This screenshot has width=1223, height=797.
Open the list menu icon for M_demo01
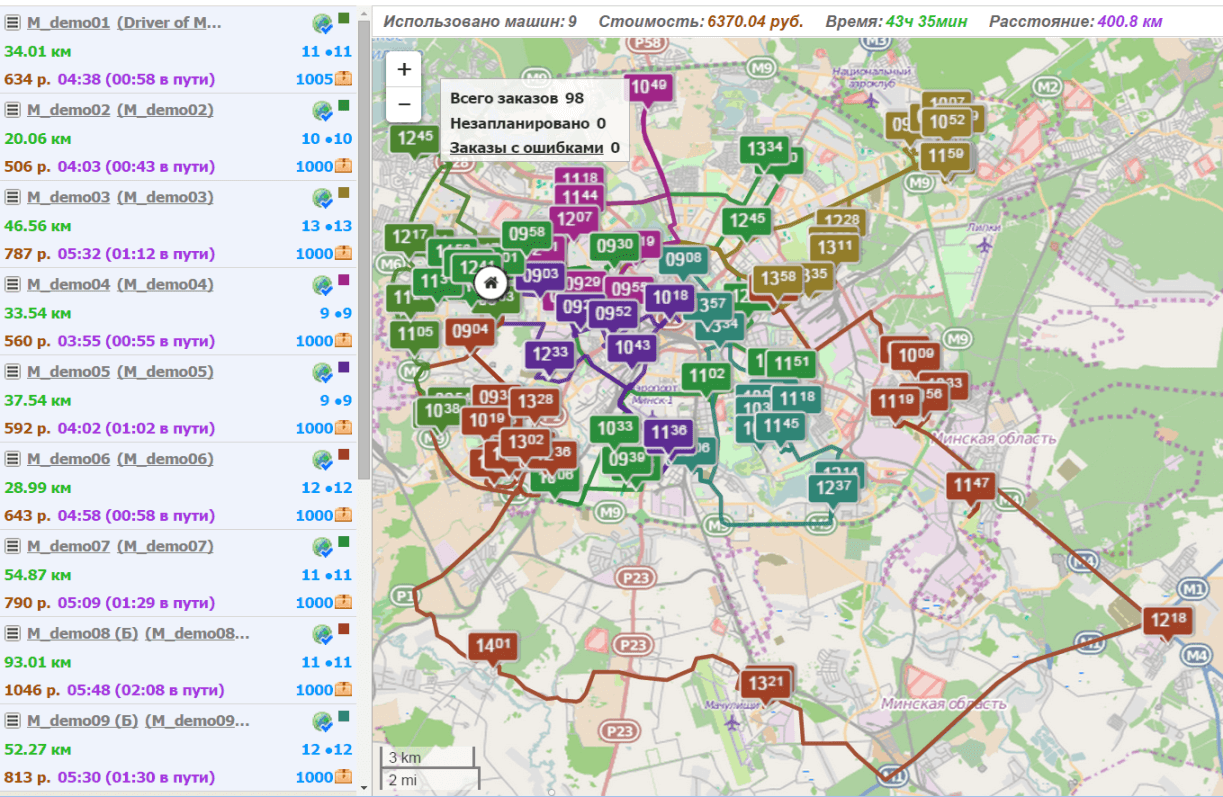[x=13, y=22]
